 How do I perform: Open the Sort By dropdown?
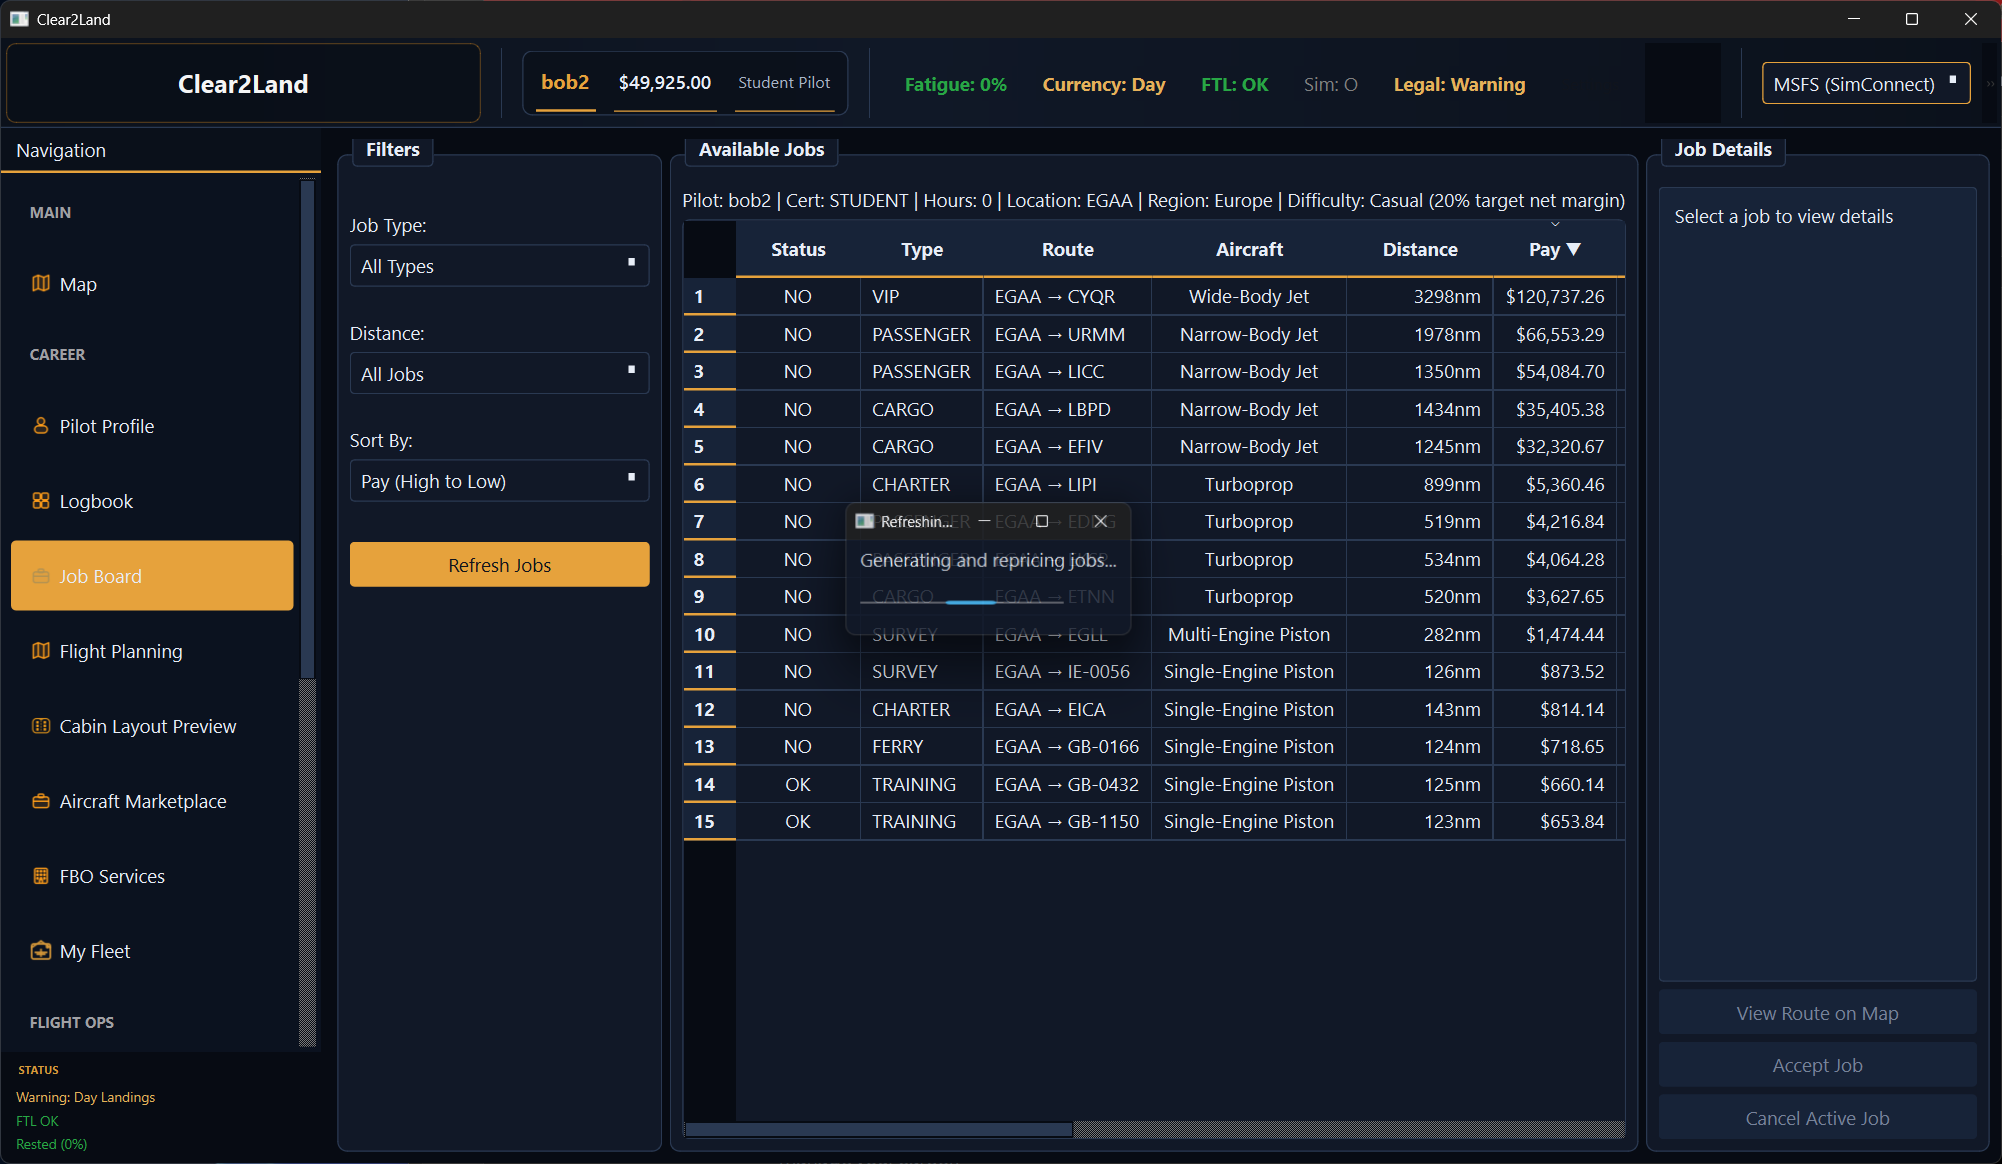(x=498, y=481)
